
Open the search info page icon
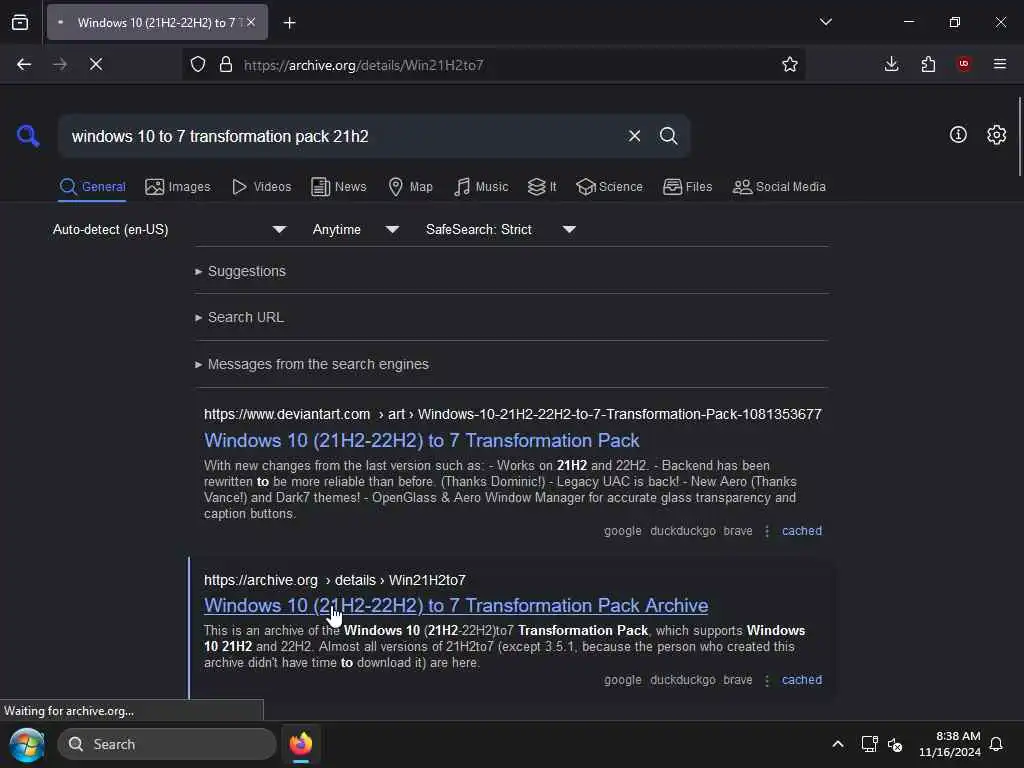click(958, 135)
